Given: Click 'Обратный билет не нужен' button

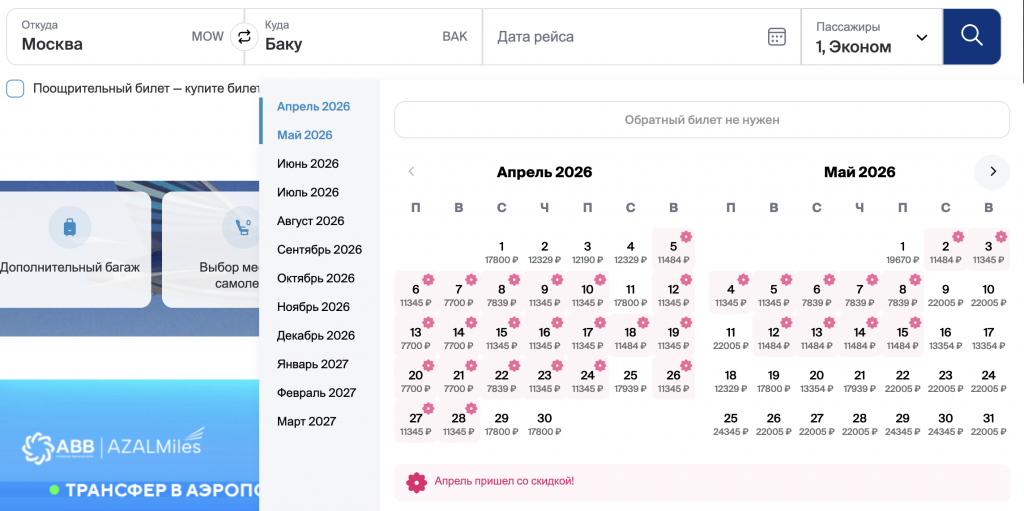Looking at the screenshot, I should click(702, 120).
